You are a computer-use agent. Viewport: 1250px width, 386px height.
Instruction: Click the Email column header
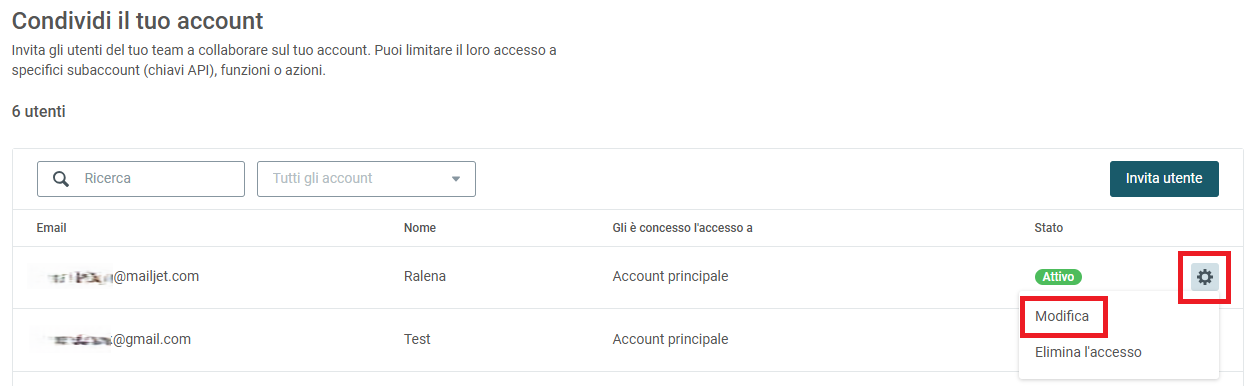(x=51, y=228)
